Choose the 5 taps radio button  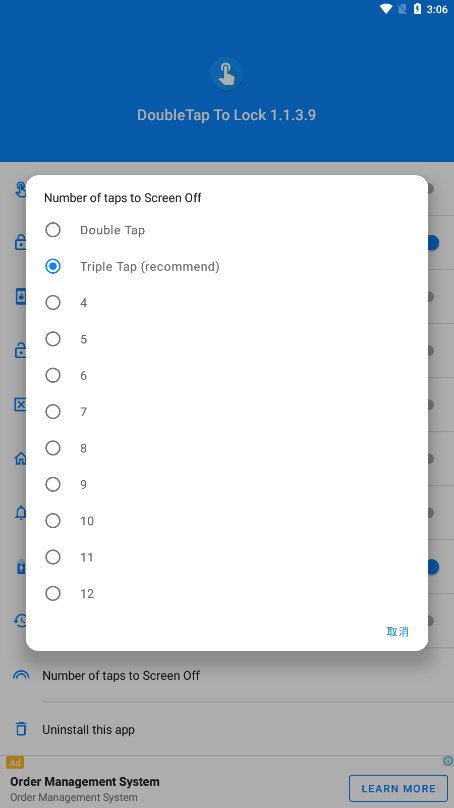227,339
